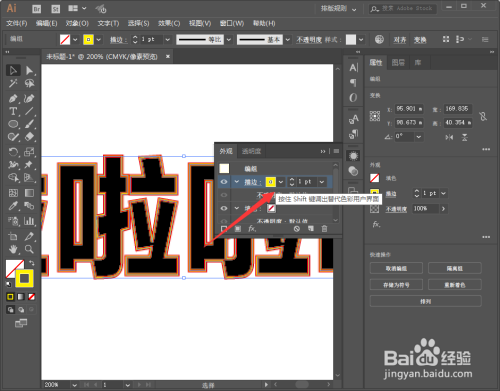The width and height of the screenshot is (500, 391).
Task: Open control bar fill color dropdown
Action: click(75, 40)
